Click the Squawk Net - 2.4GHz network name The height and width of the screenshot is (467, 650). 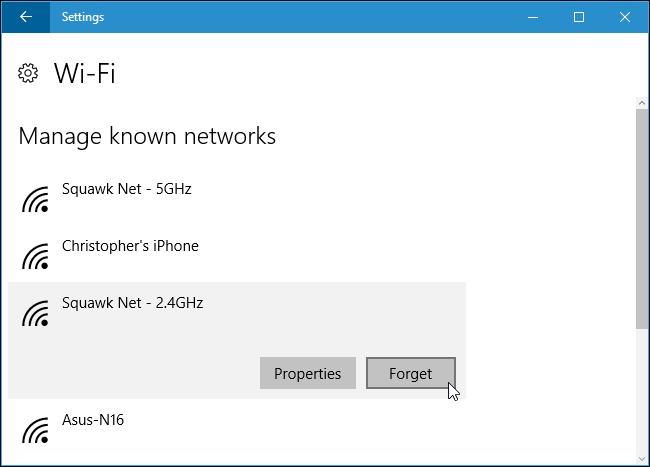point(132,302)
